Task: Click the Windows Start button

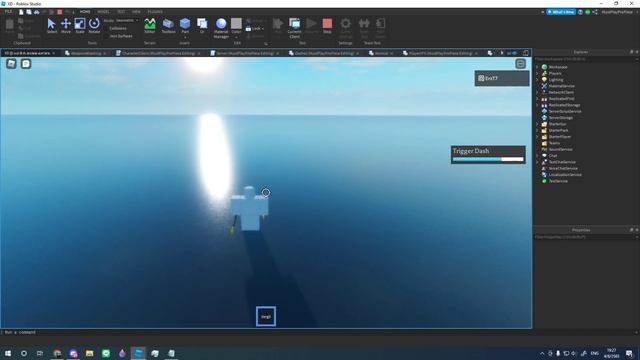Action: (x=8, y=353)
